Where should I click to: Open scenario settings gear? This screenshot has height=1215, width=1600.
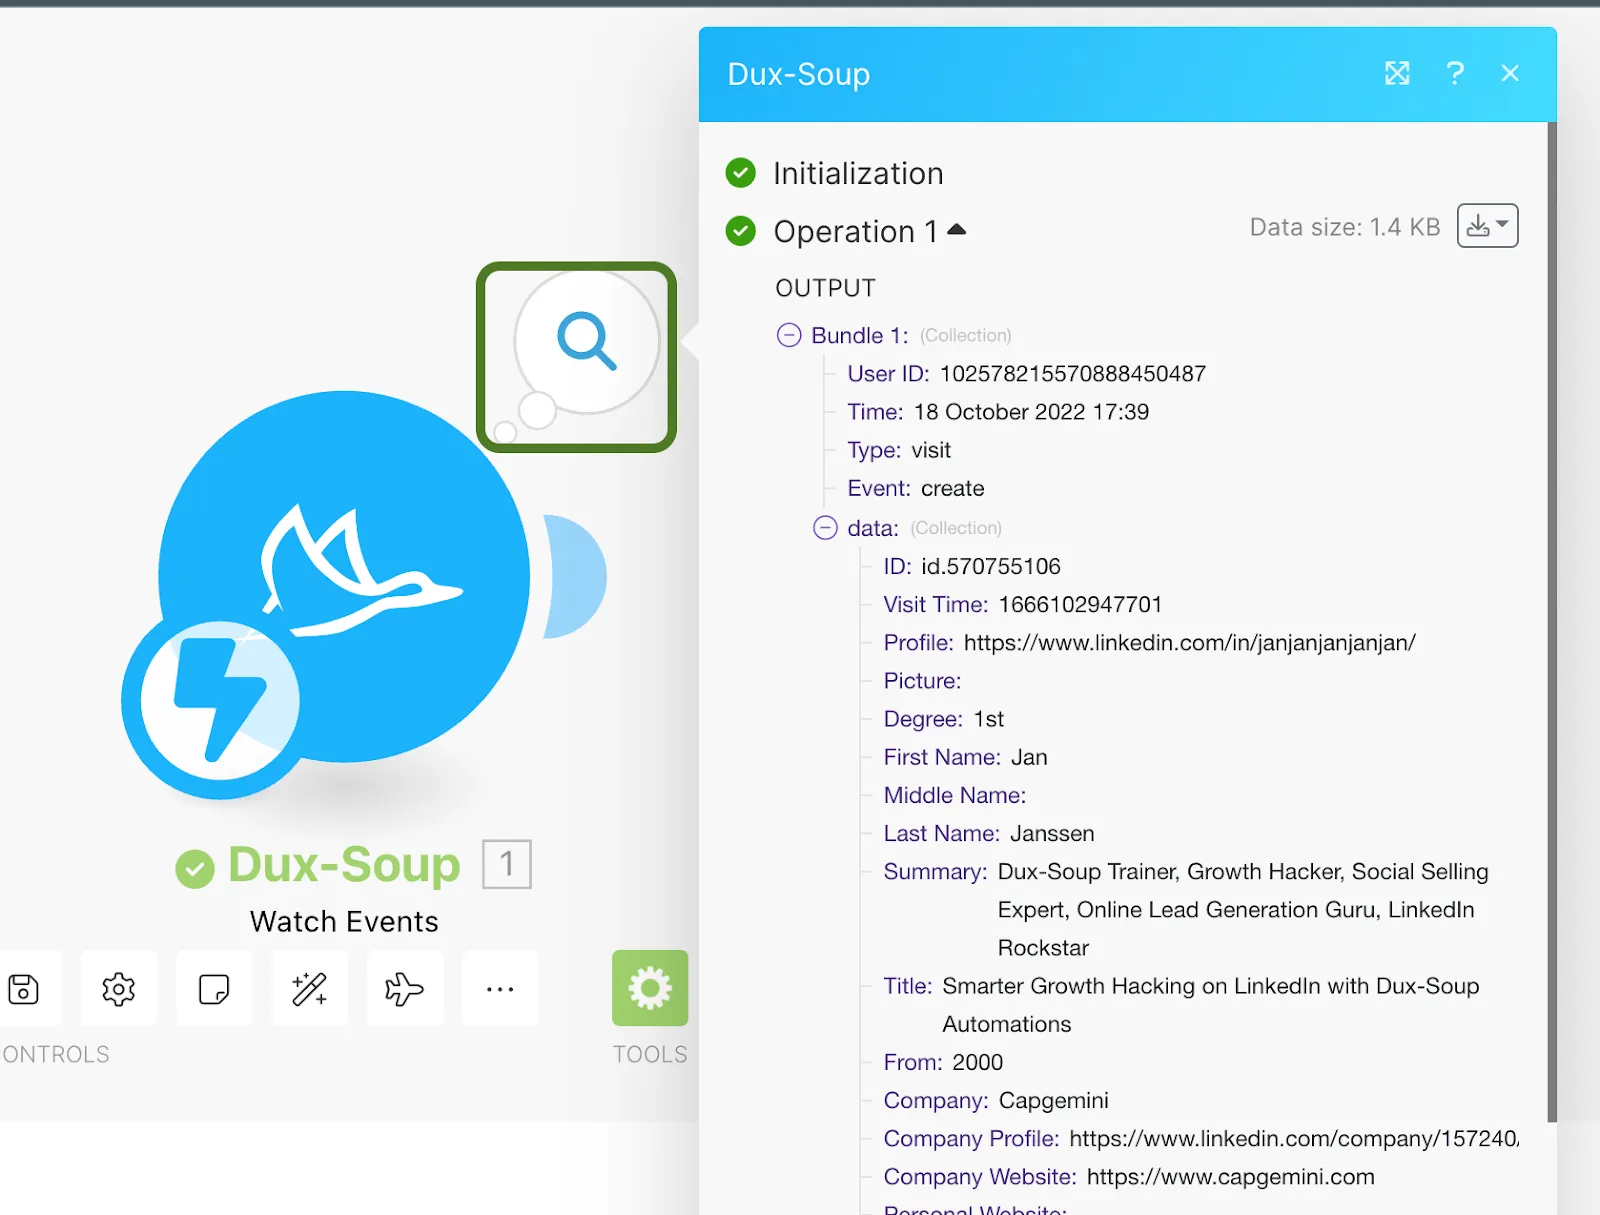119,989
